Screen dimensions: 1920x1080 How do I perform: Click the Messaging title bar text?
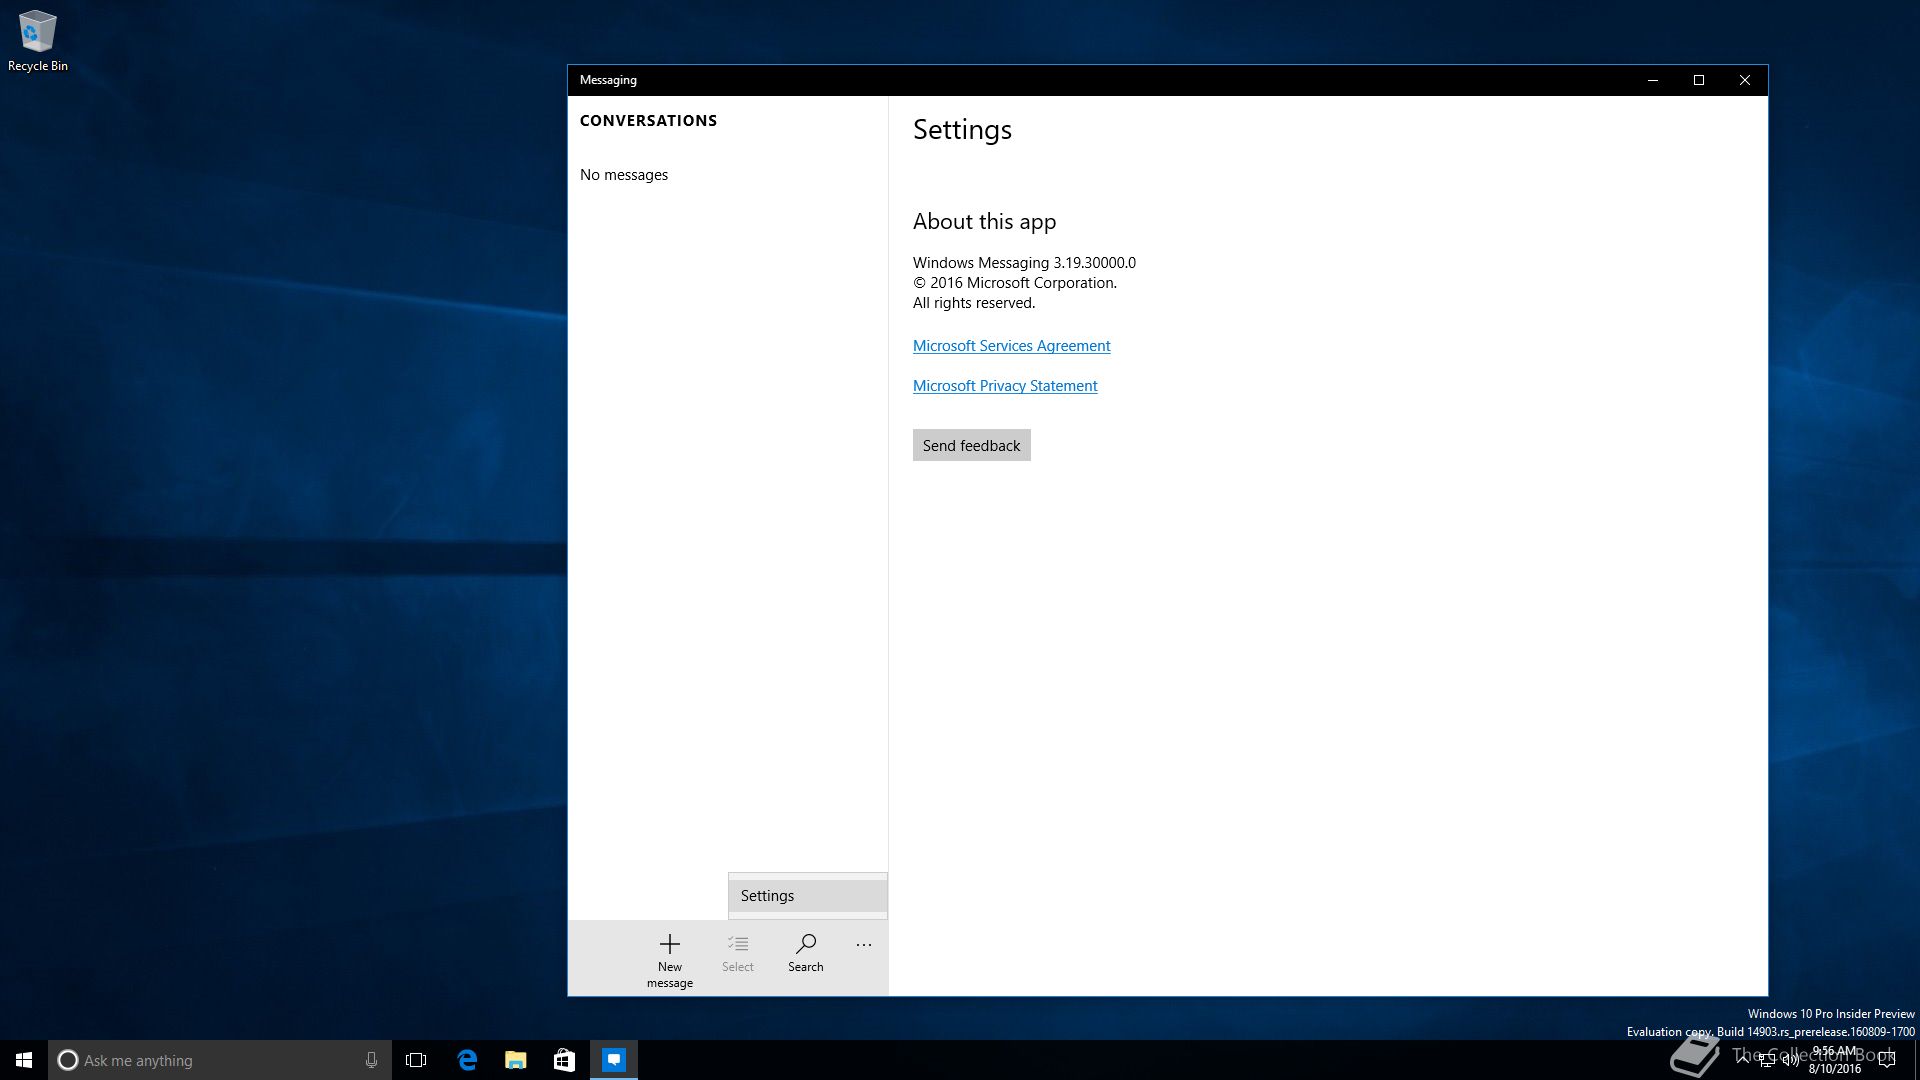(608, 80)
